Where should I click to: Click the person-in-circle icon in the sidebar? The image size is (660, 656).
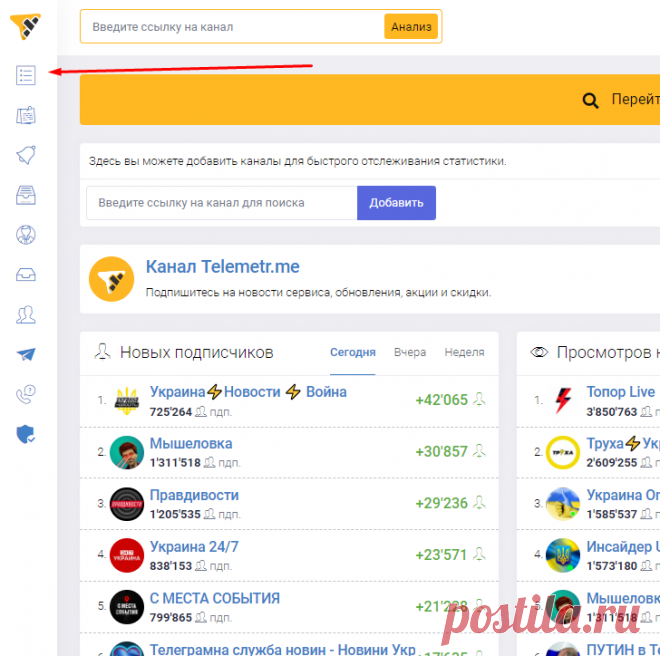[x=26, y=235]
